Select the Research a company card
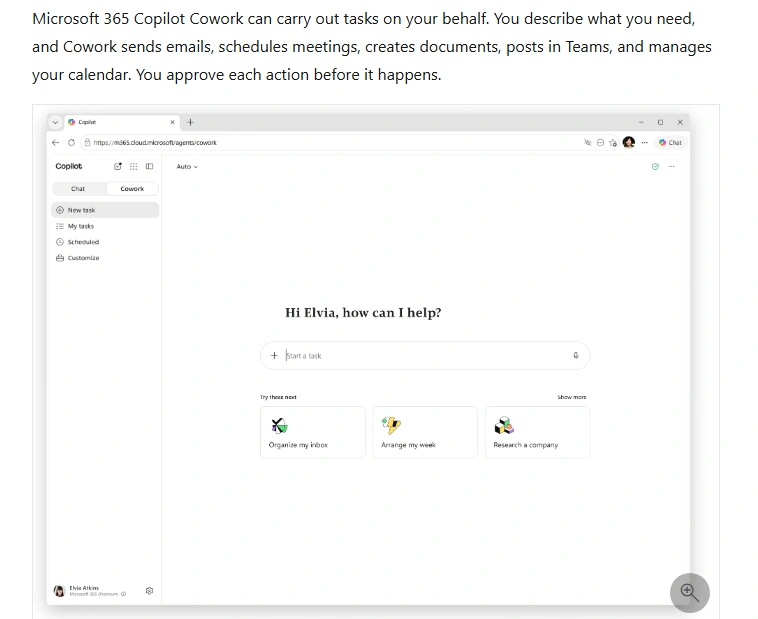Viewport: 758px width, 619px height. (538, 432)
